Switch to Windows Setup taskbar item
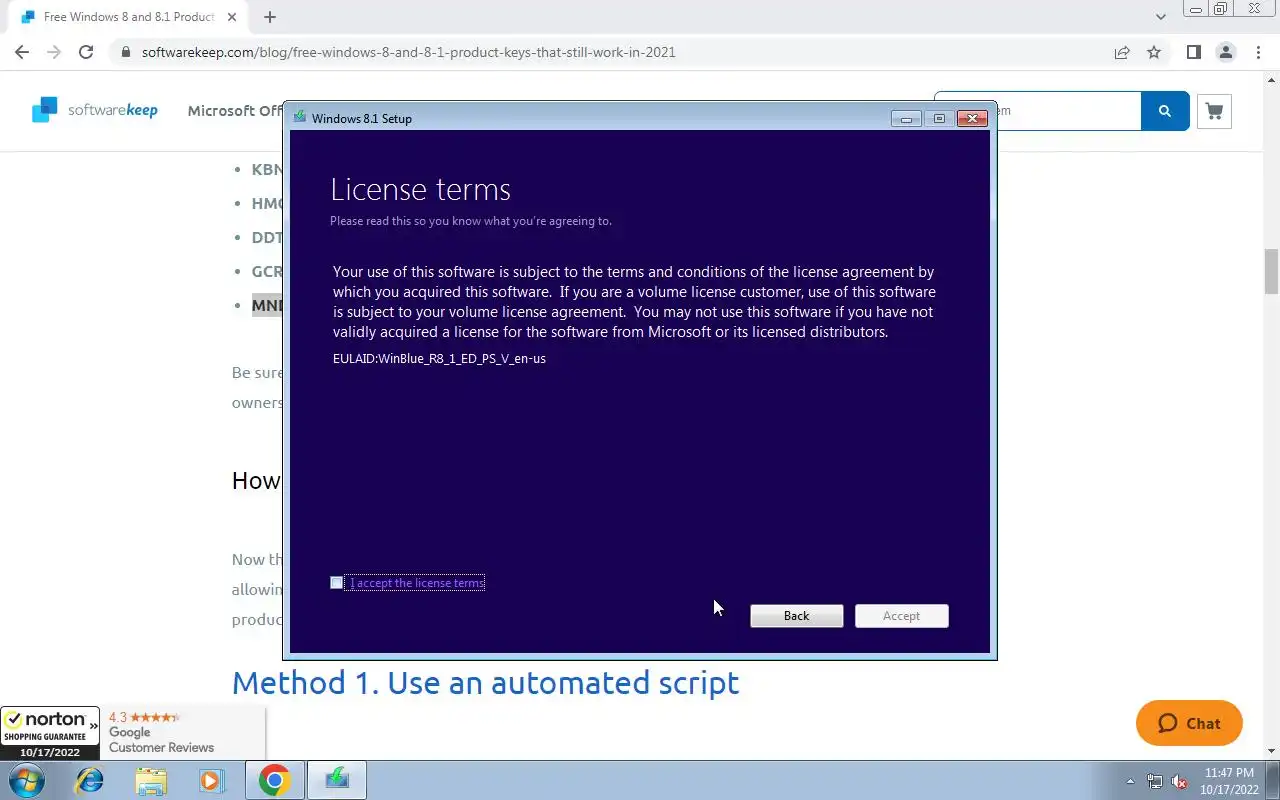Screen dimensions: 1280x800 [x=337, y=780]
